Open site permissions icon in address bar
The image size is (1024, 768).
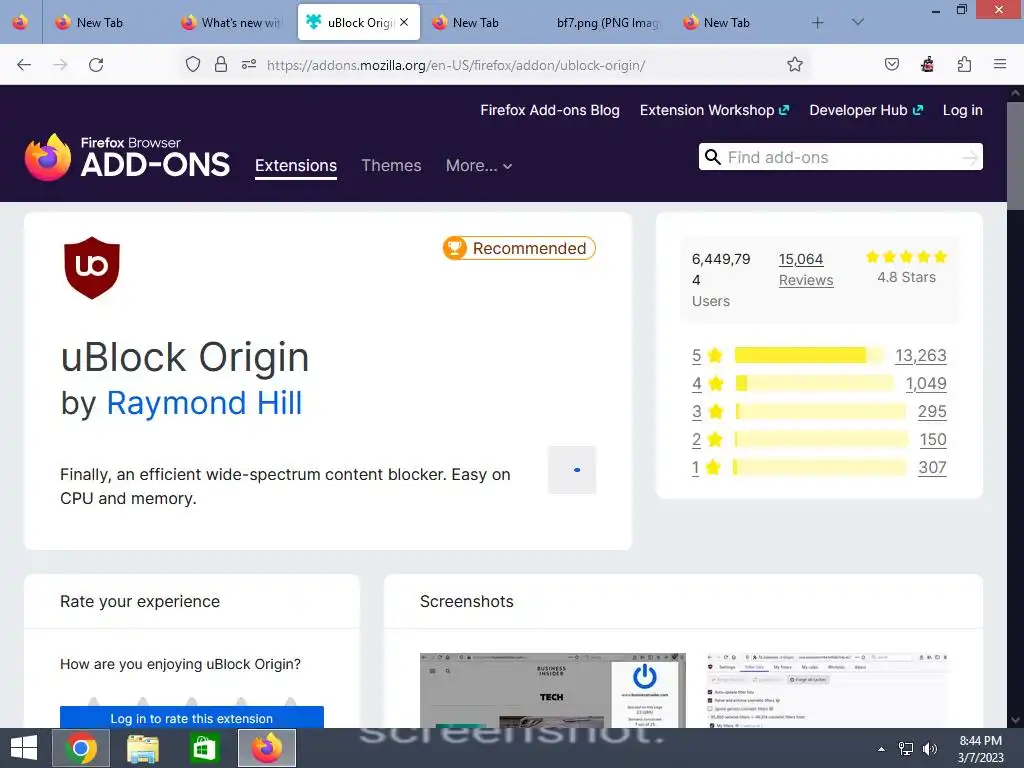249,65
